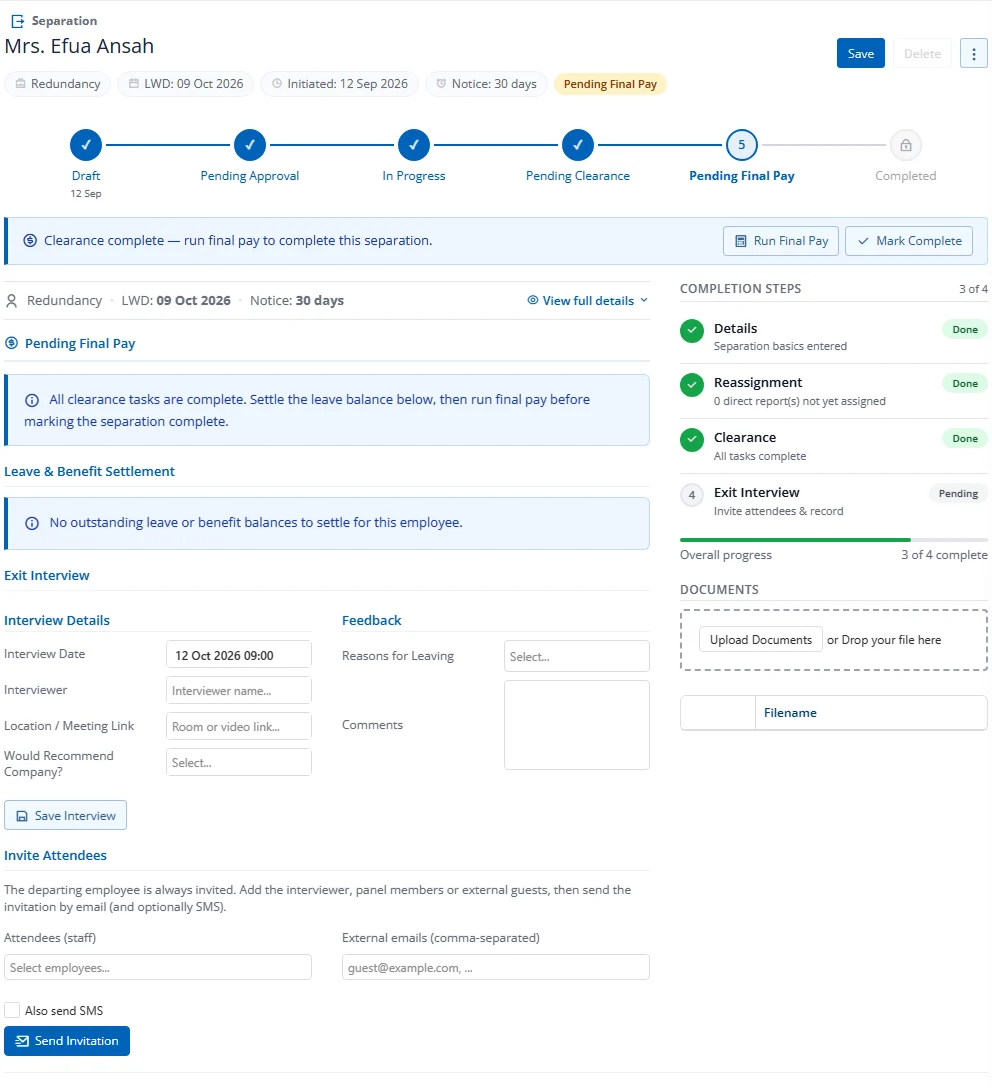Click the Done badge on Reassignment row
The width and height of the screenshot is (992, 1088).
coord(964,384)
